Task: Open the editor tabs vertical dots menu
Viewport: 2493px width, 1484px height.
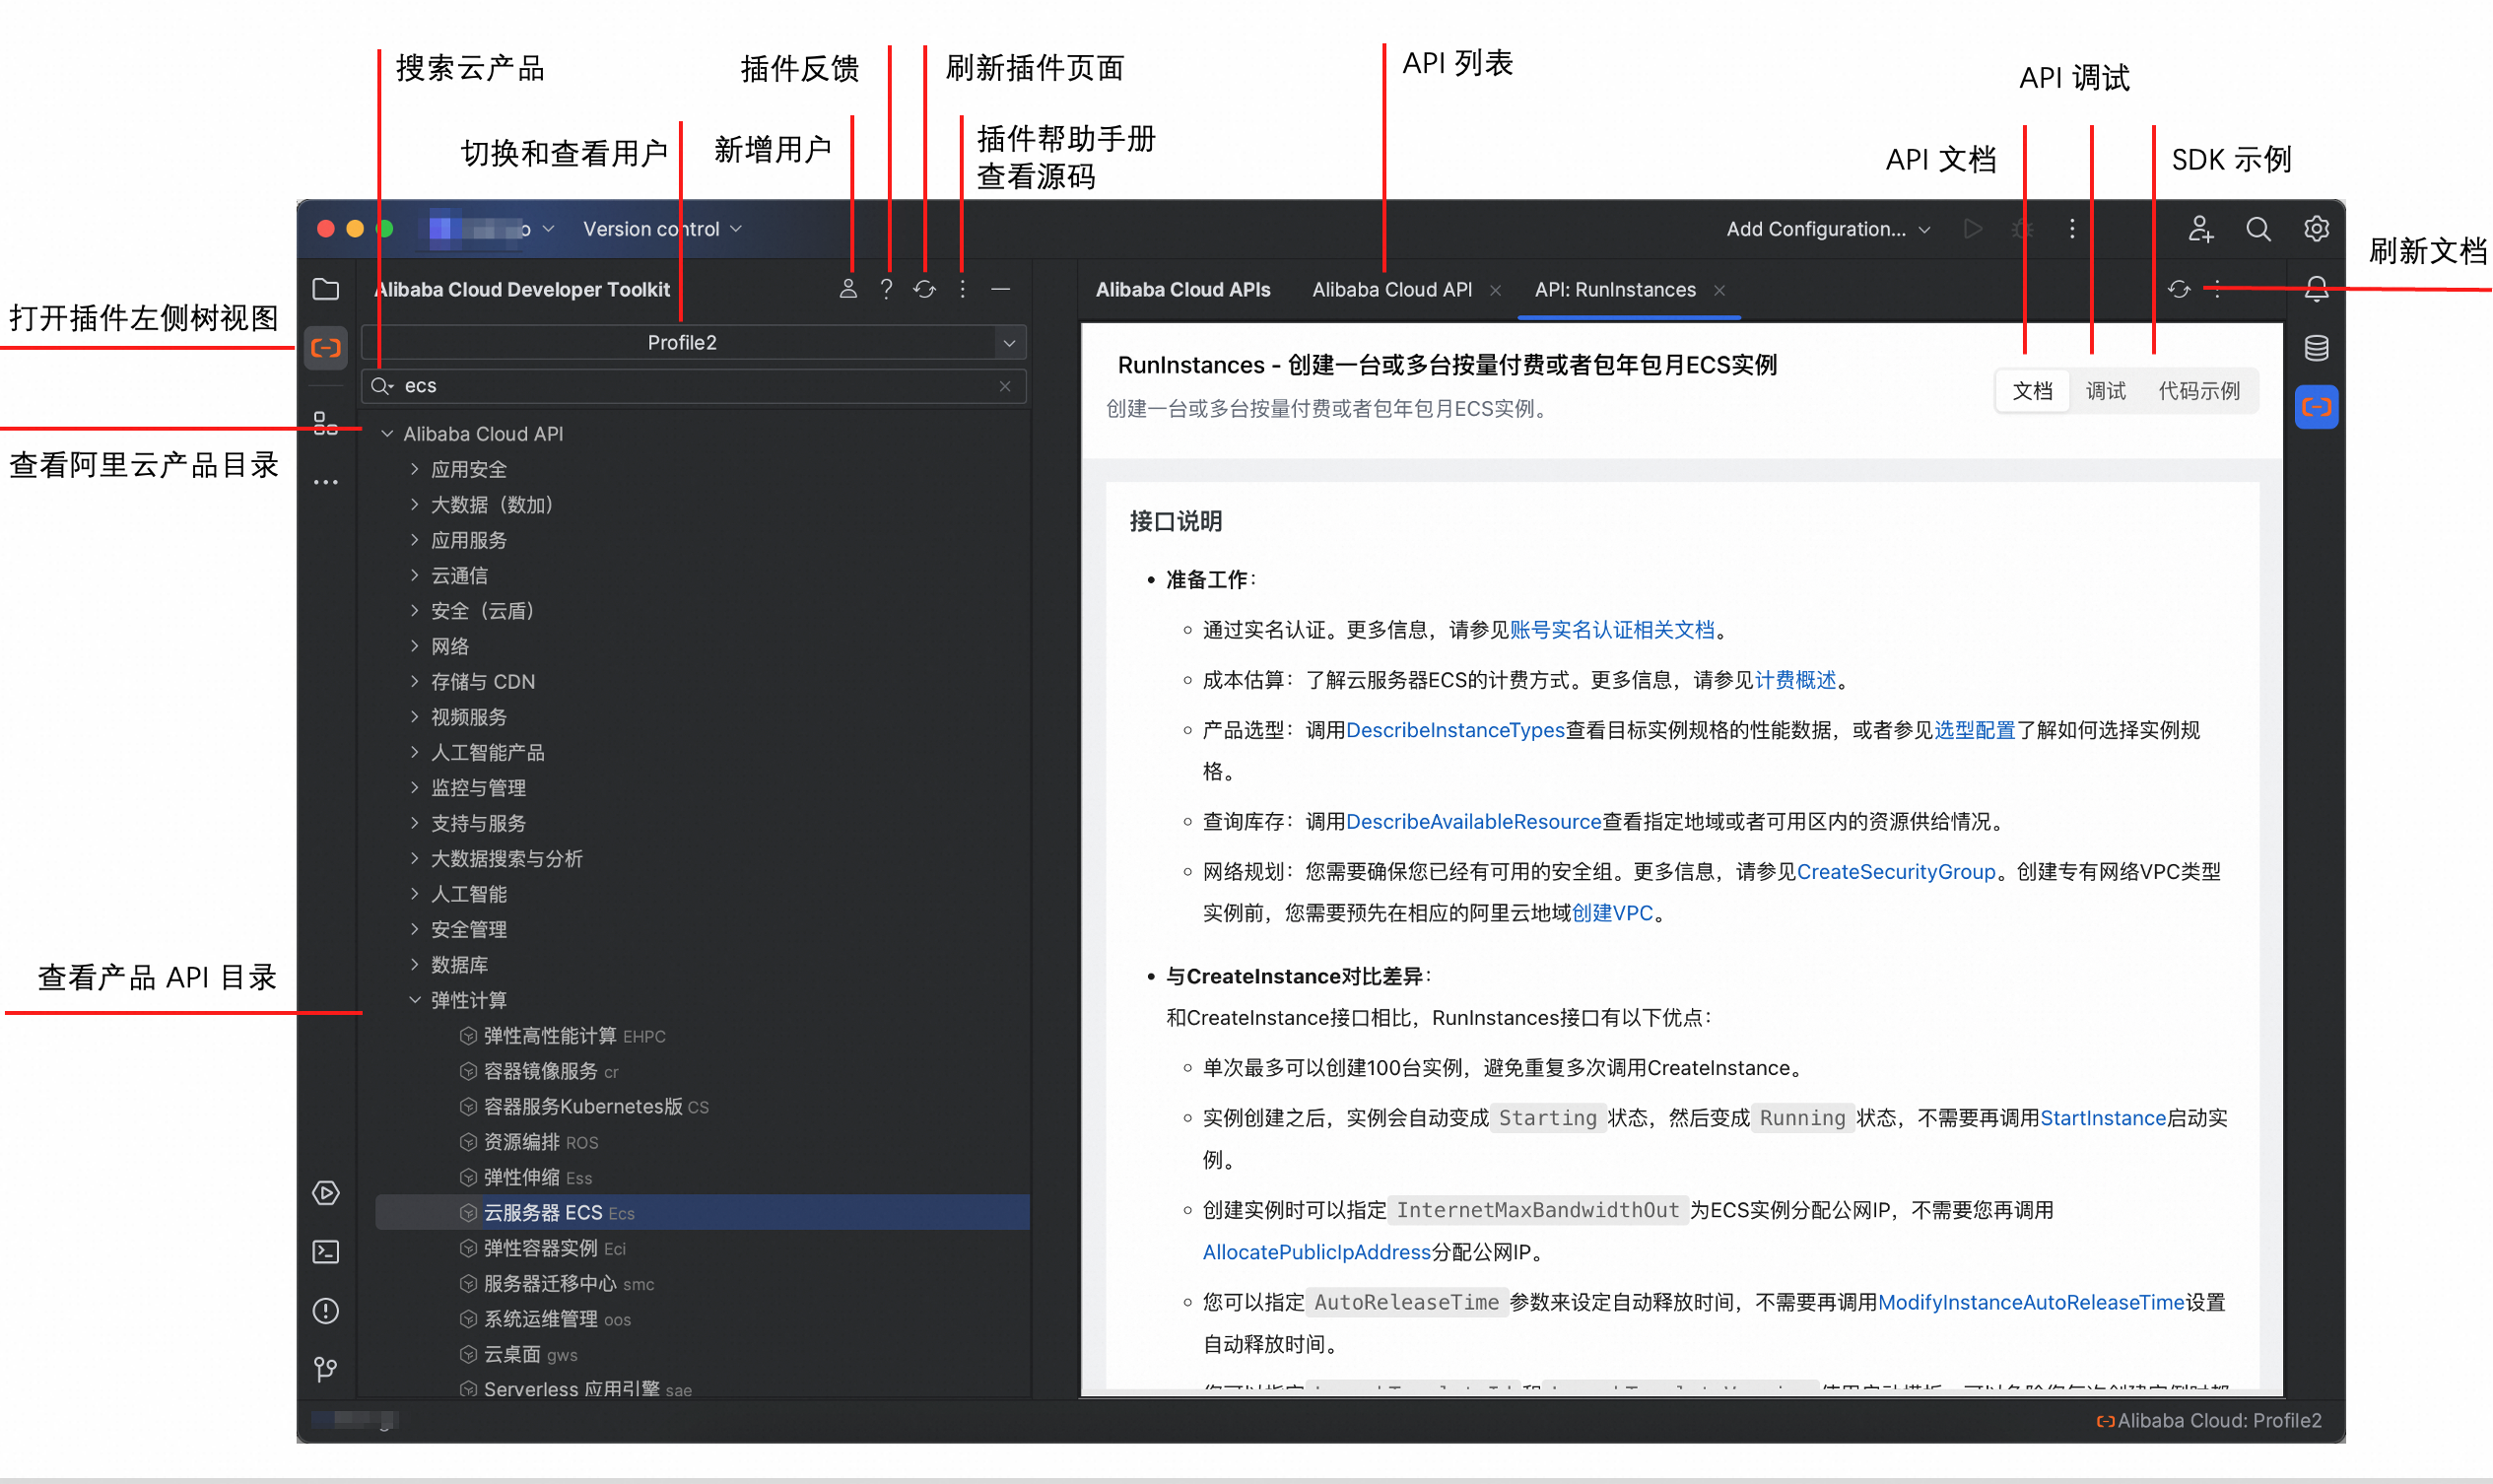Action: coord(2217,290)
